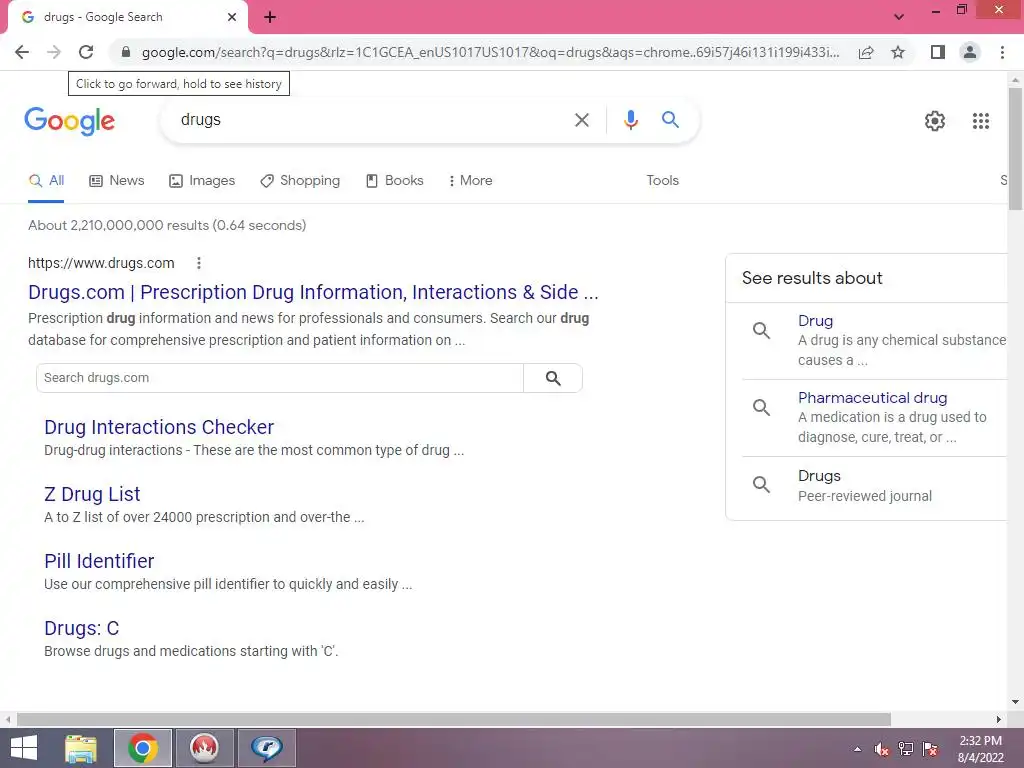Open the Drugs.com Prescription Drug Information result
The width and height of the screenshot is (1024, 768).
(313, 293)
